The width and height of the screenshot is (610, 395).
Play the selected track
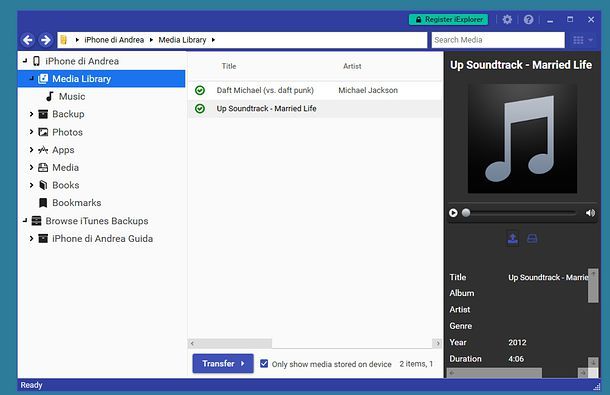click(453, 213)
